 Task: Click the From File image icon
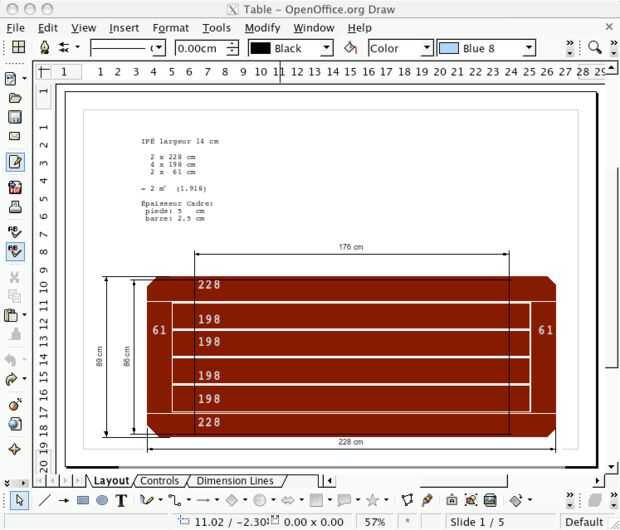coord(471,500)
